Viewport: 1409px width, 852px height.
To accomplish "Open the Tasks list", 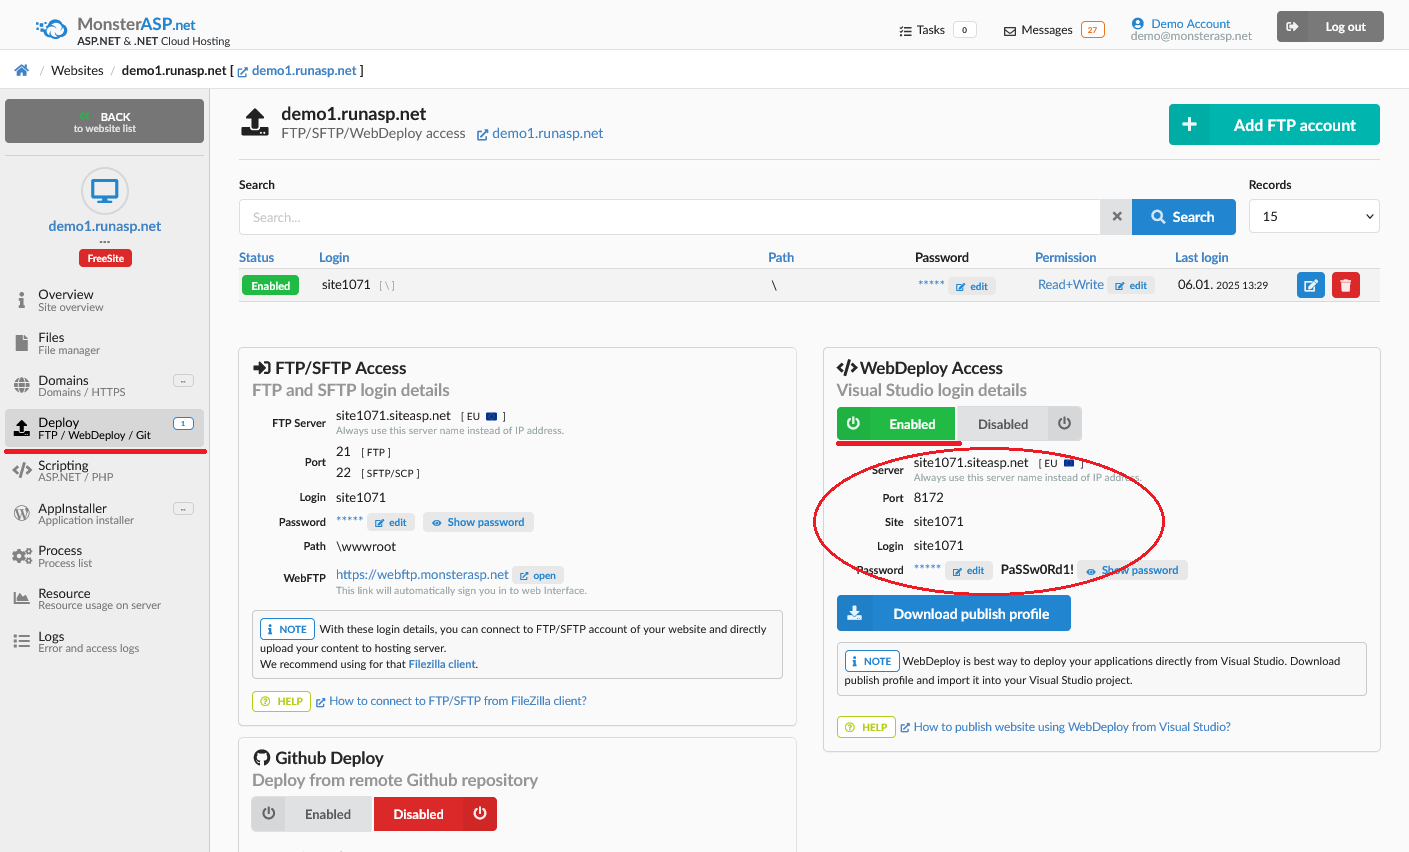I will (x=937, y=30).
